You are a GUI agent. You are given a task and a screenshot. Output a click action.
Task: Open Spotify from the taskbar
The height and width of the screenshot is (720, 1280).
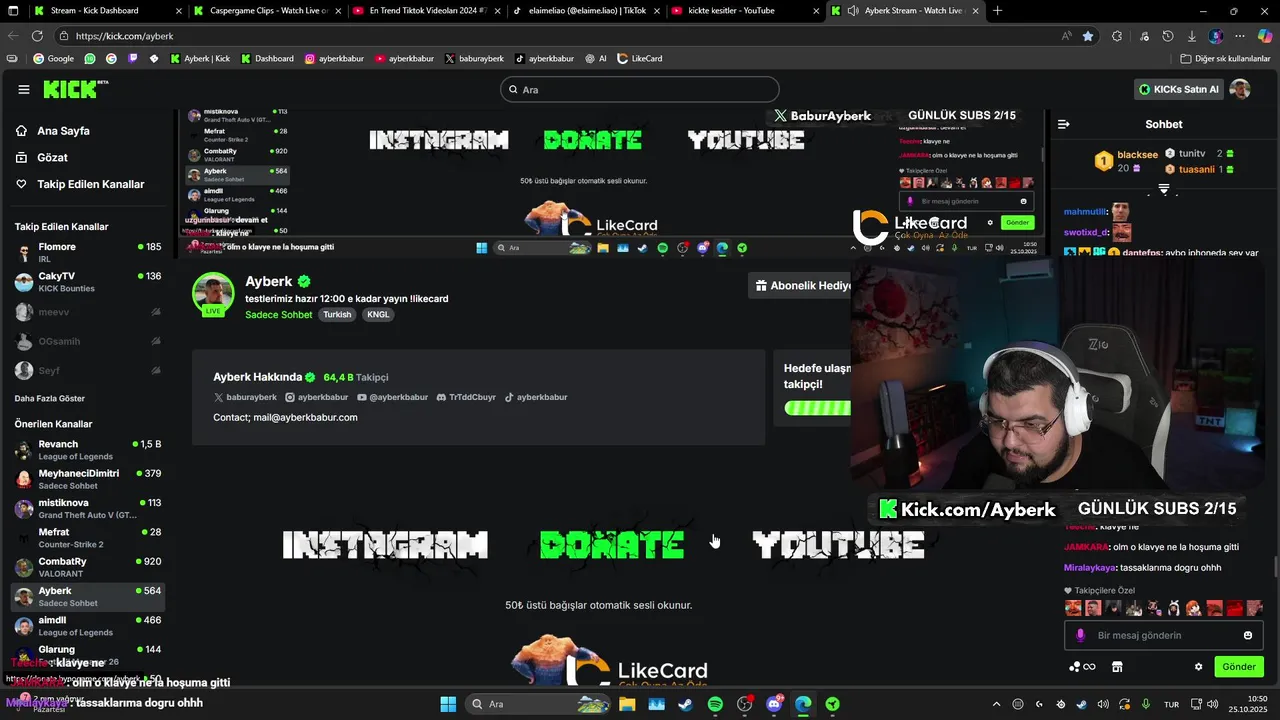(715, 704)
